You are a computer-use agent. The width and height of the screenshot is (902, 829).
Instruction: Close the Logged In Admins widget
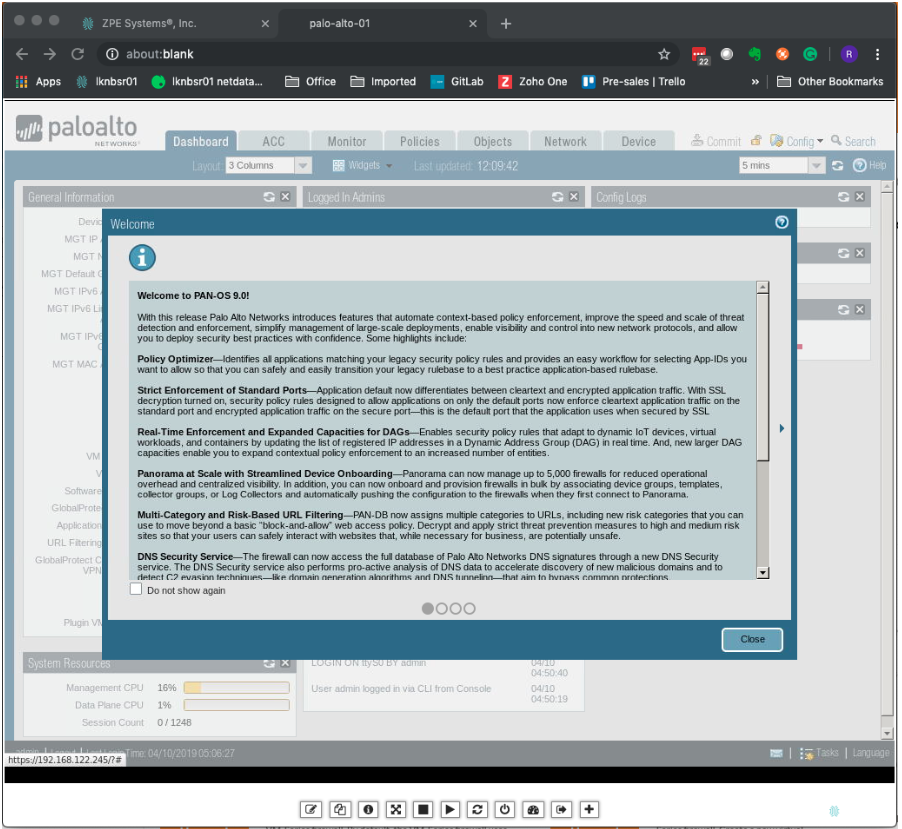click(x=574, y=197)
